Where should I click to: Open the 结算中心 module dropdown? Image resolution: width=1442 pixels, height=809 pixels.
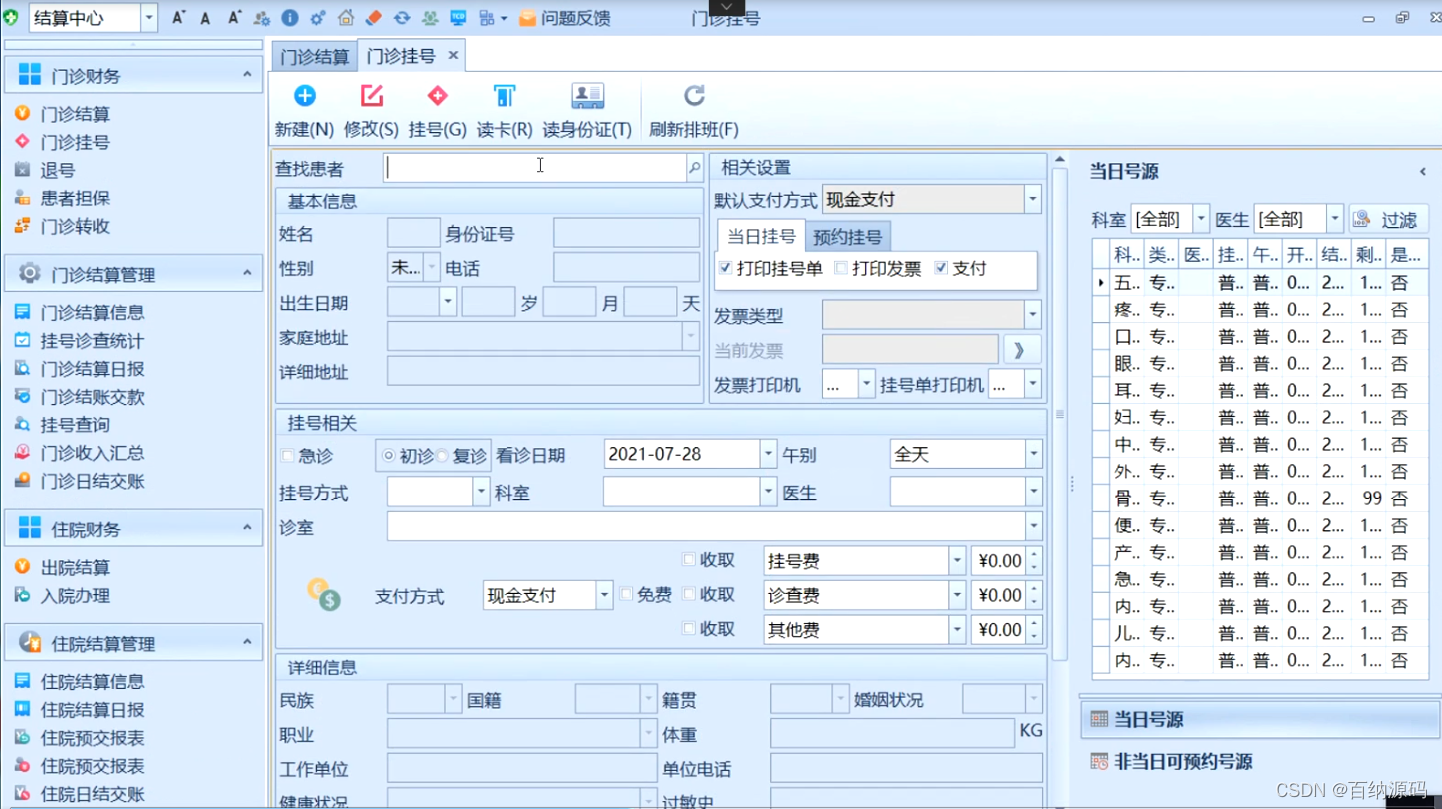pos(149,18)
